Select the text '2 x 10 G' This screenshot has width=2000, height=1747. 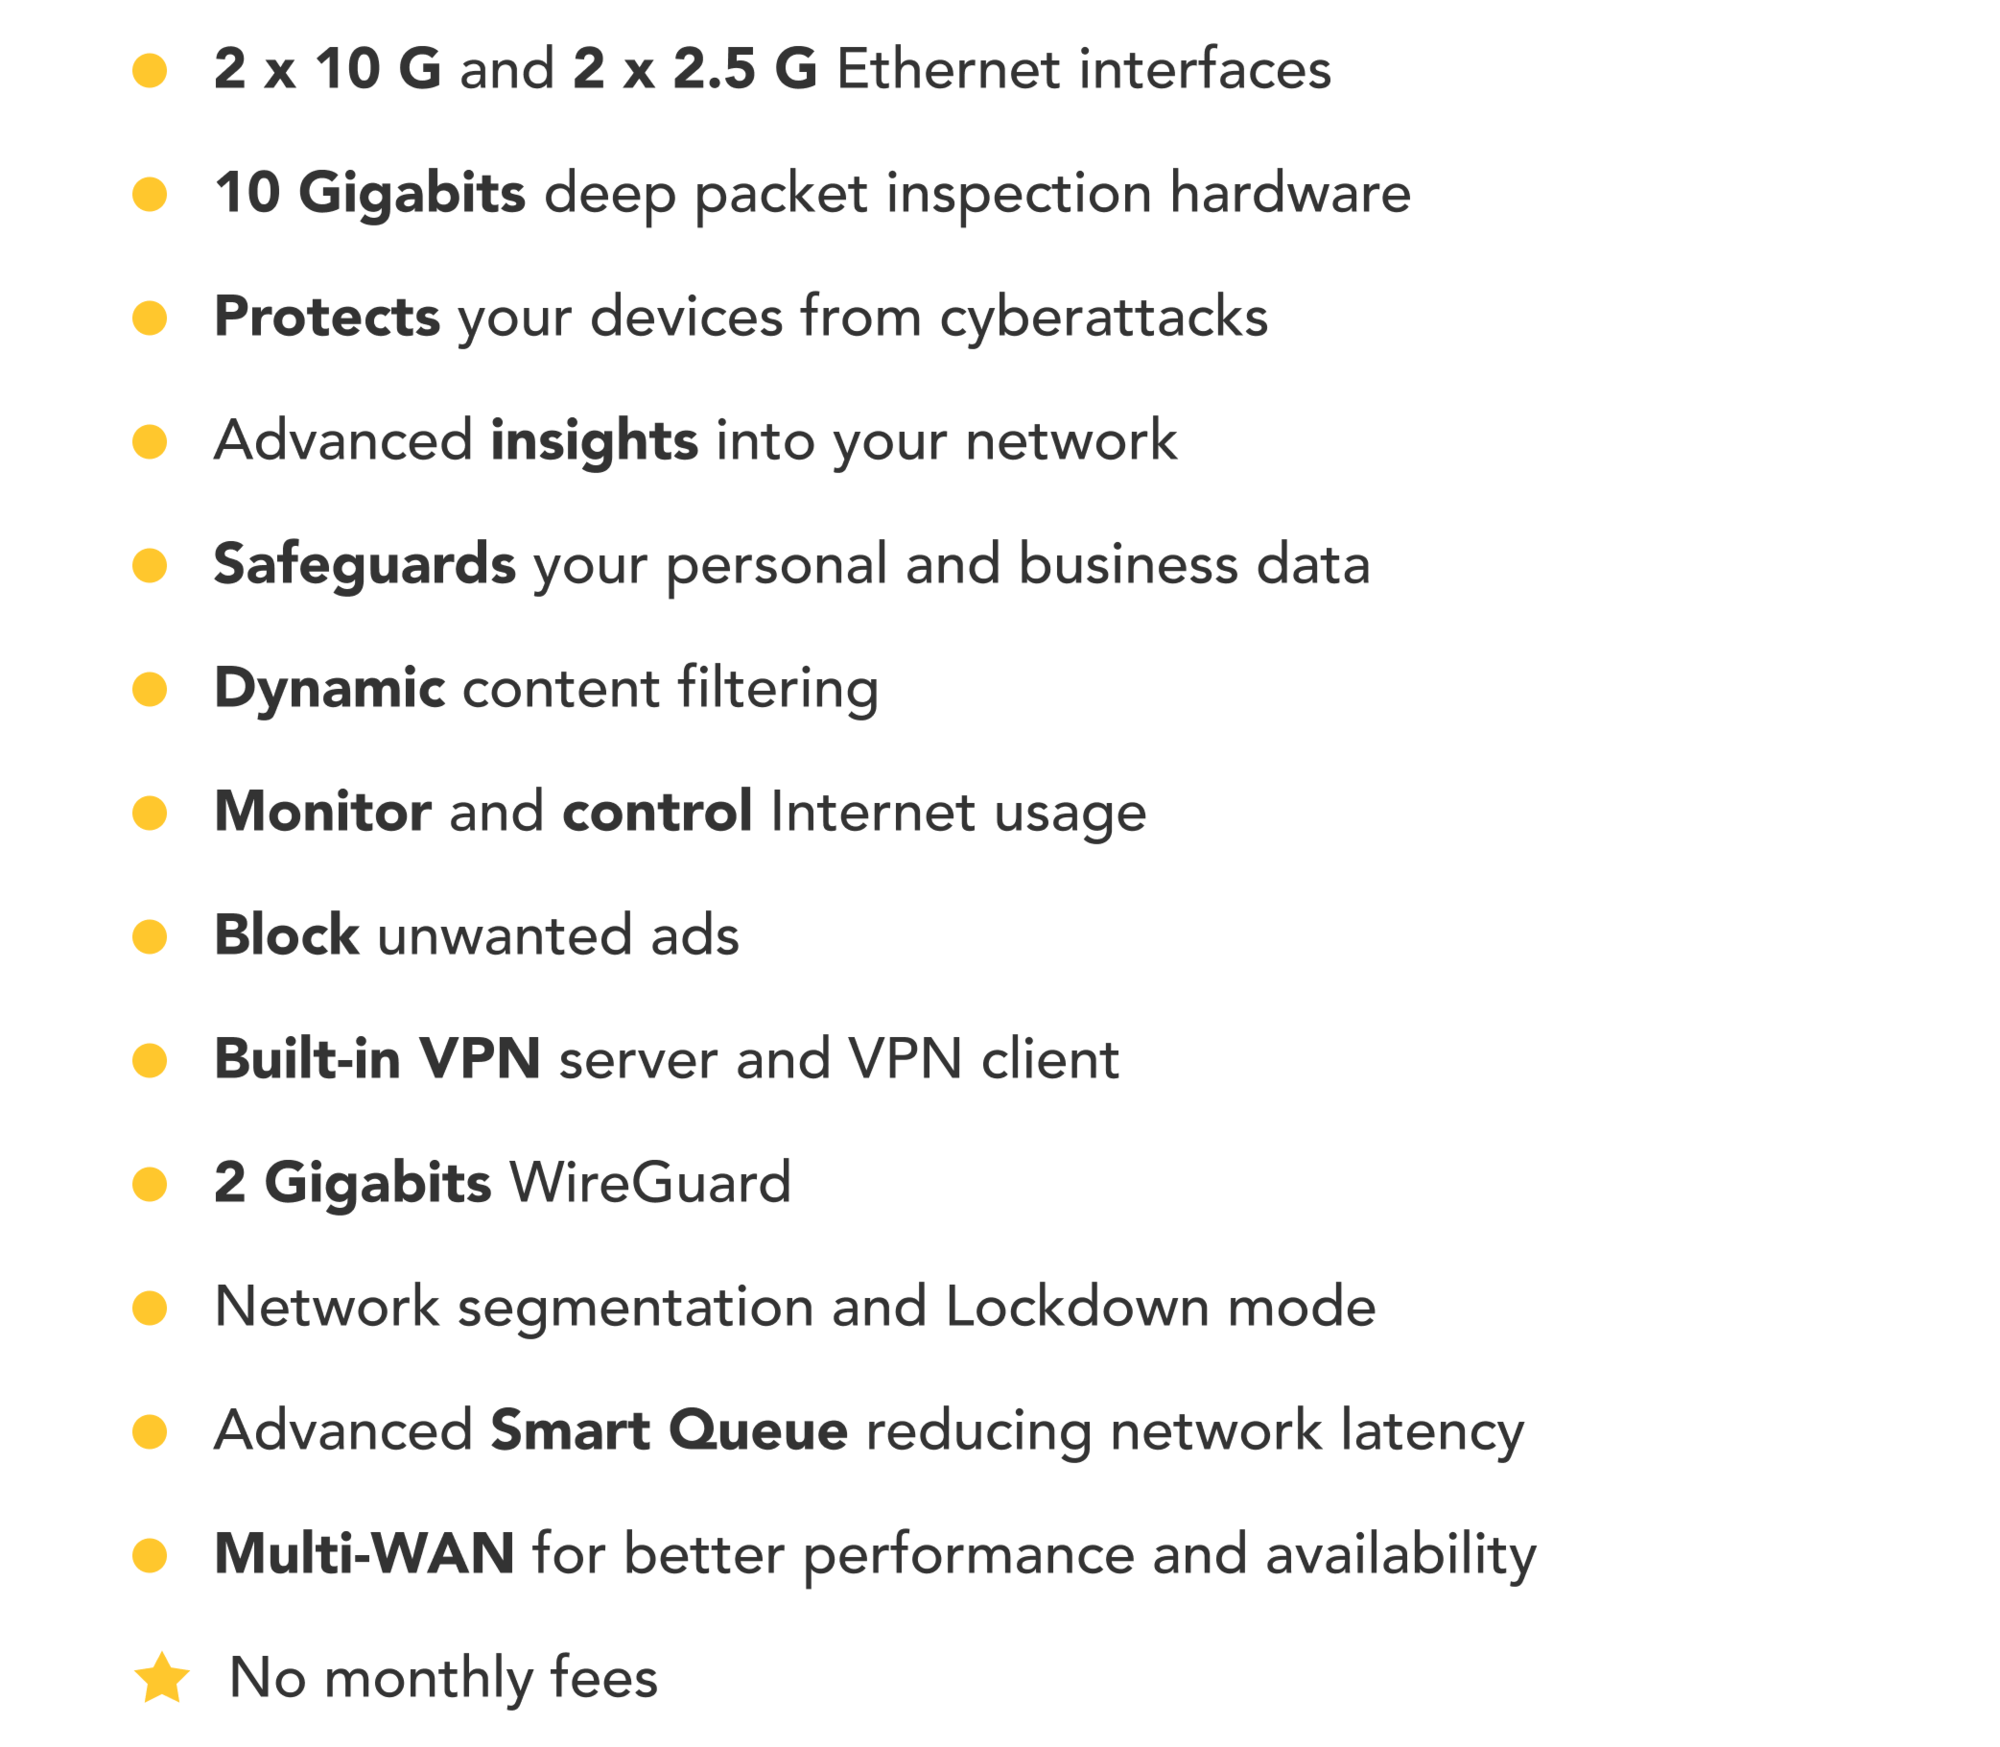pyautogui.click(x=328, y=70)
